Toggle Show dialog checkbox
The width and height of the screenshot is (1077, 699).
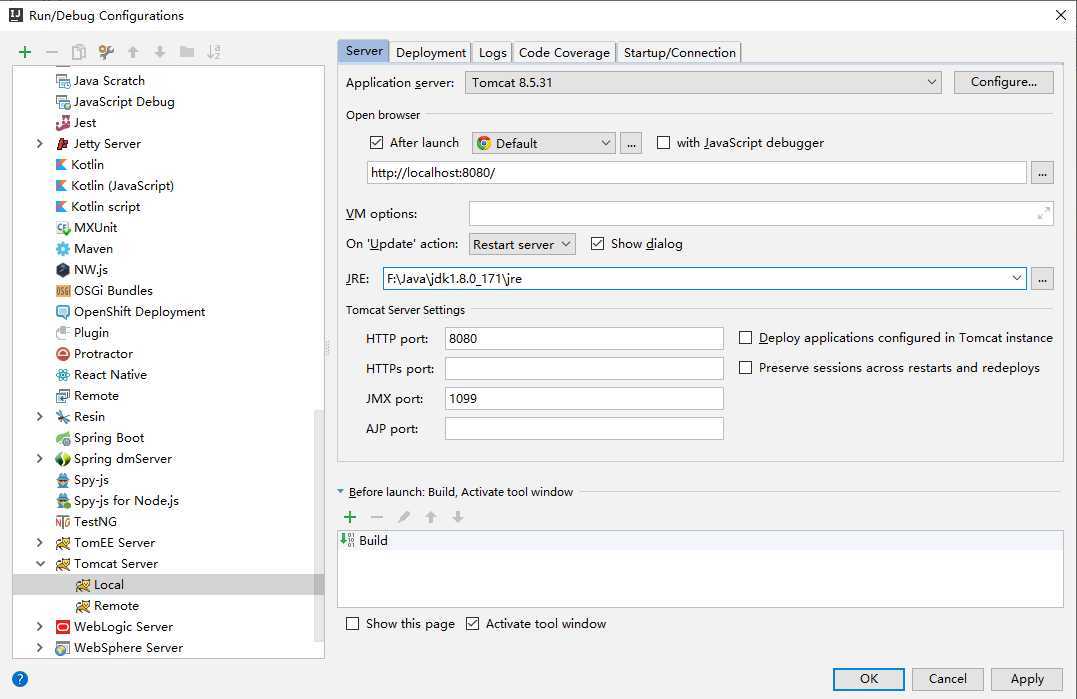click(598, 244)
